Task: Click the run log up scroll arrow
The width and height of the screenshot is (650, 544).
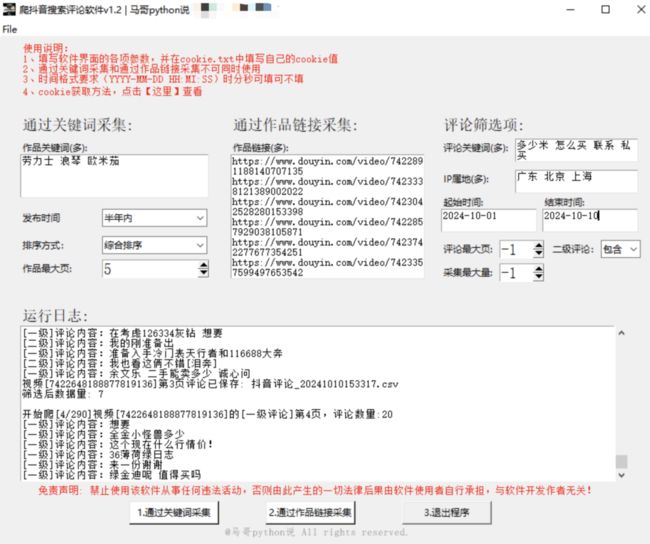Action: 621,333
